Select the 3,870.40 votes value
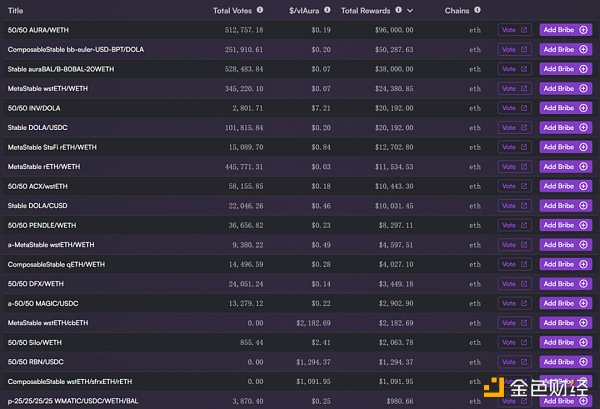Viewport: 600px width, 409px height. pos(248,401)
